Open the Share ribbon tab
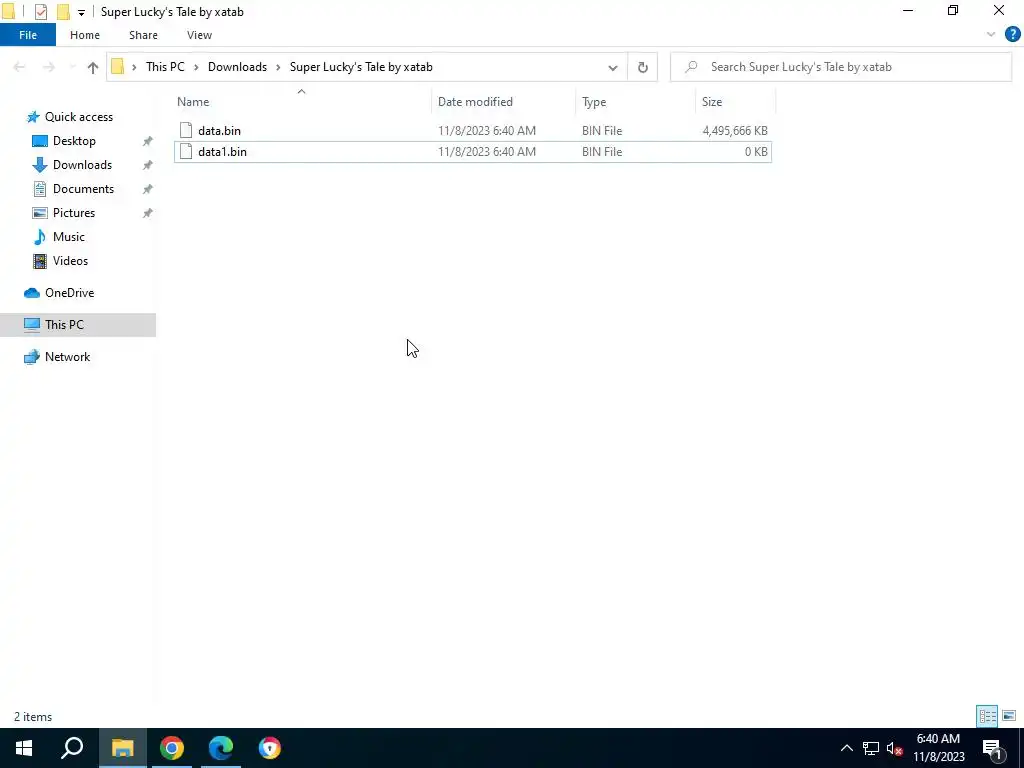 point(143,35)
